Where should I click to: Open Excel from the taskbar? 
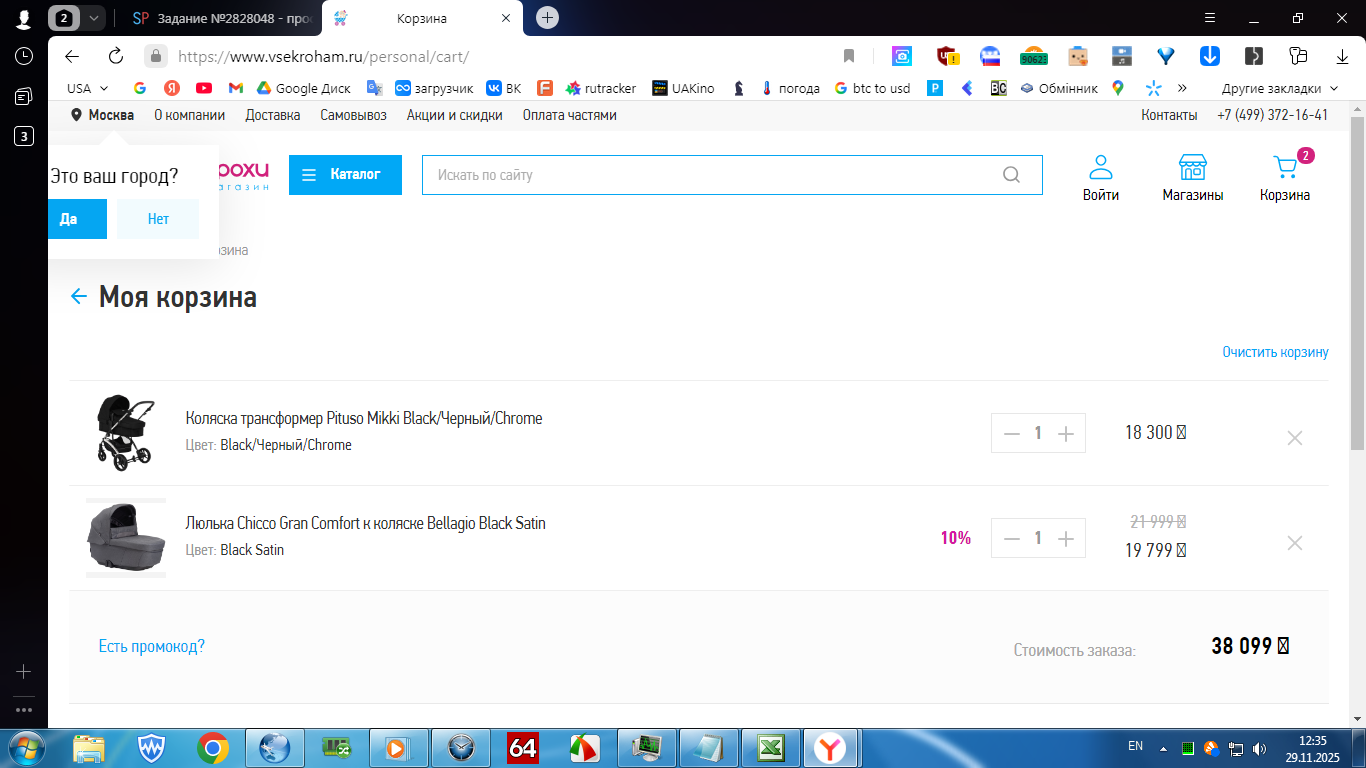click(x=770, y=748)
